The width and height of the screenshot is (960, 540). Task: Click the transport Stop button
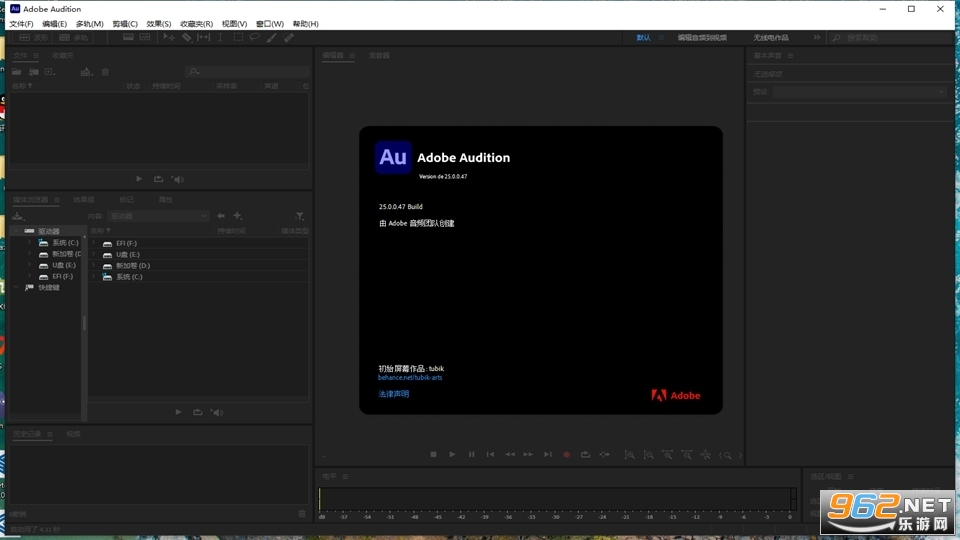tap(433, 454)
